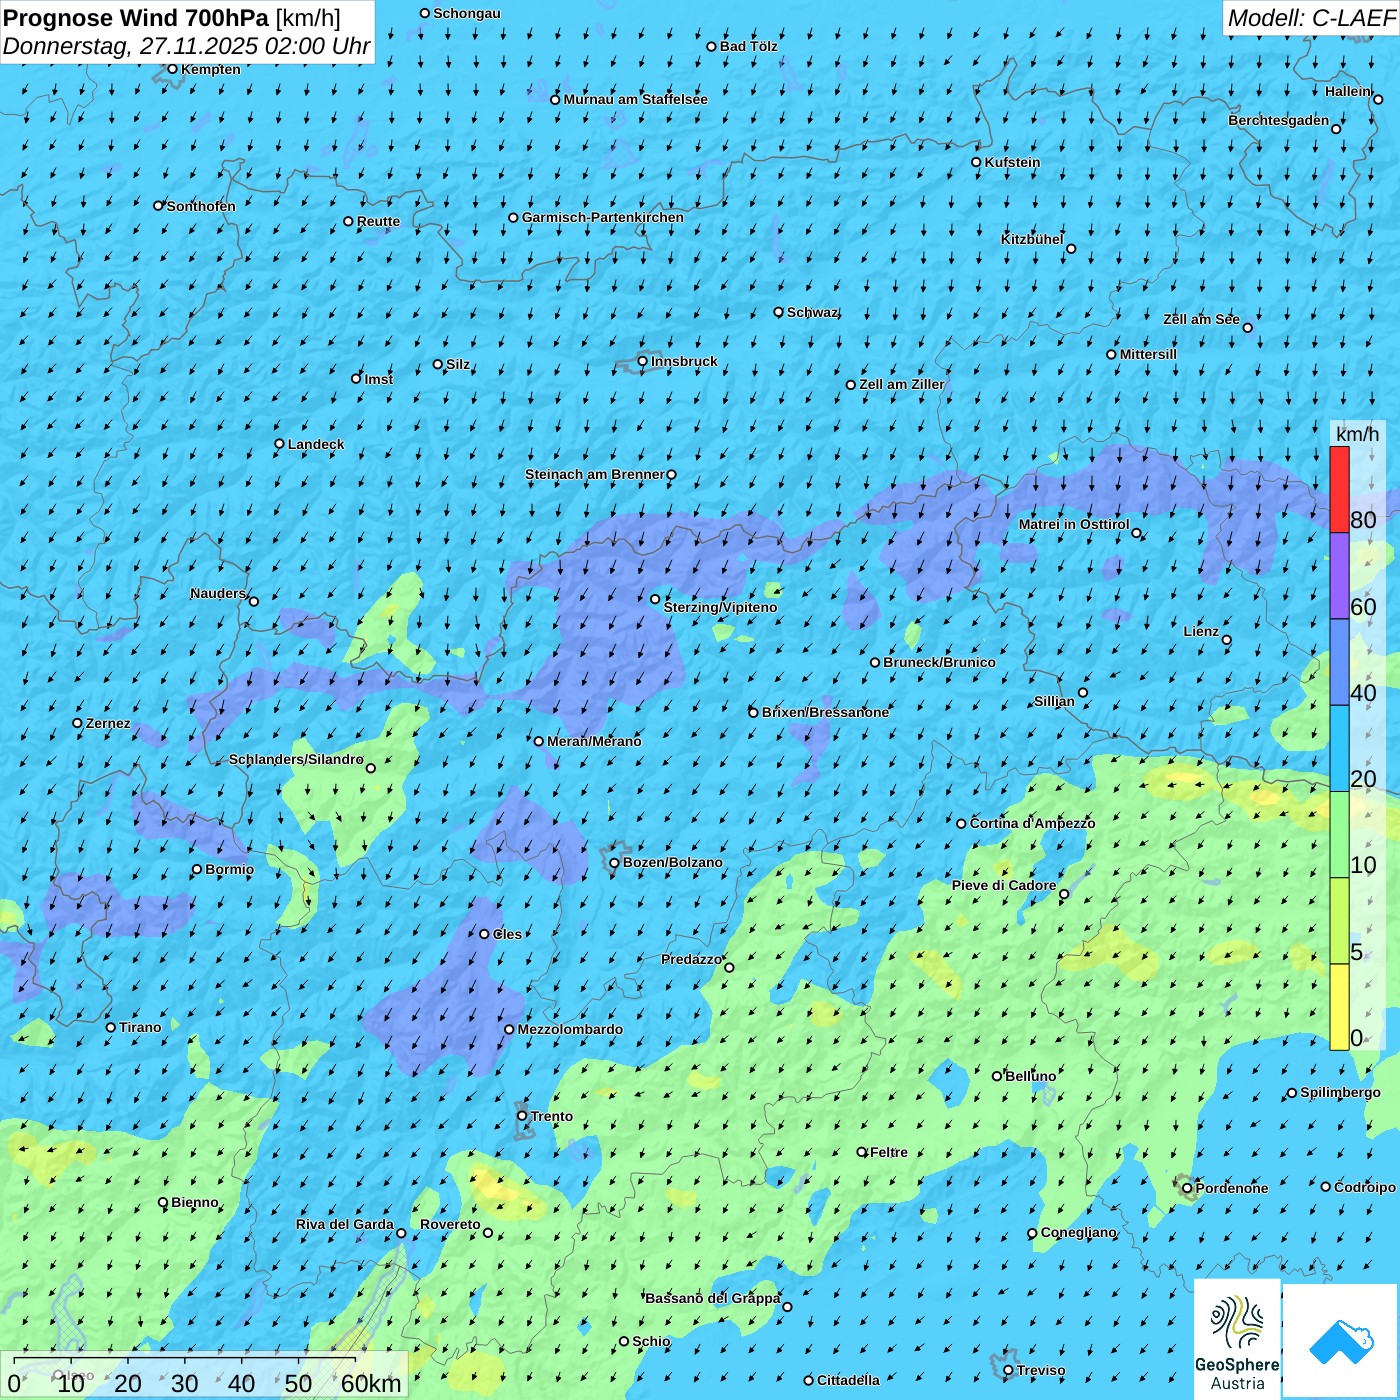This screenshot has width=1400, height=1400.
Task: Click the "60km" scale bar label
Action: (371, 1384)
